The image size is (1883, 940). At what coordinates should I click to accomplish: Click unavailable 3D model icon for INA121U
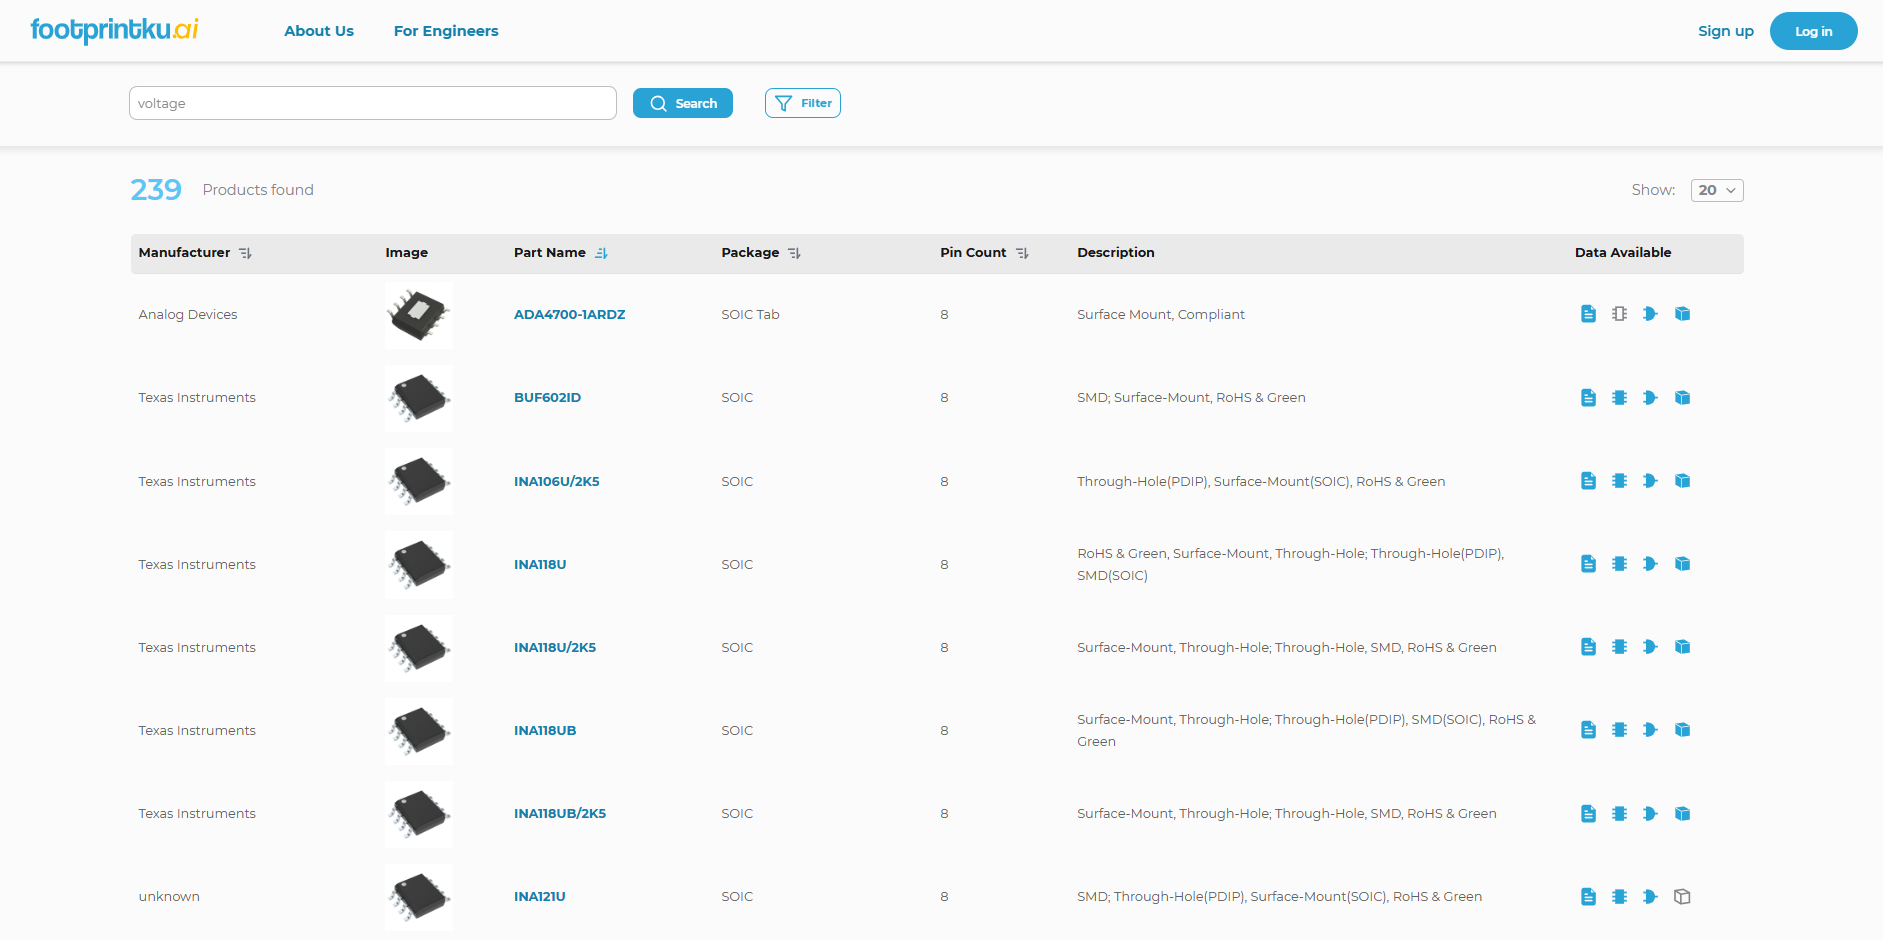point(1682,897)
